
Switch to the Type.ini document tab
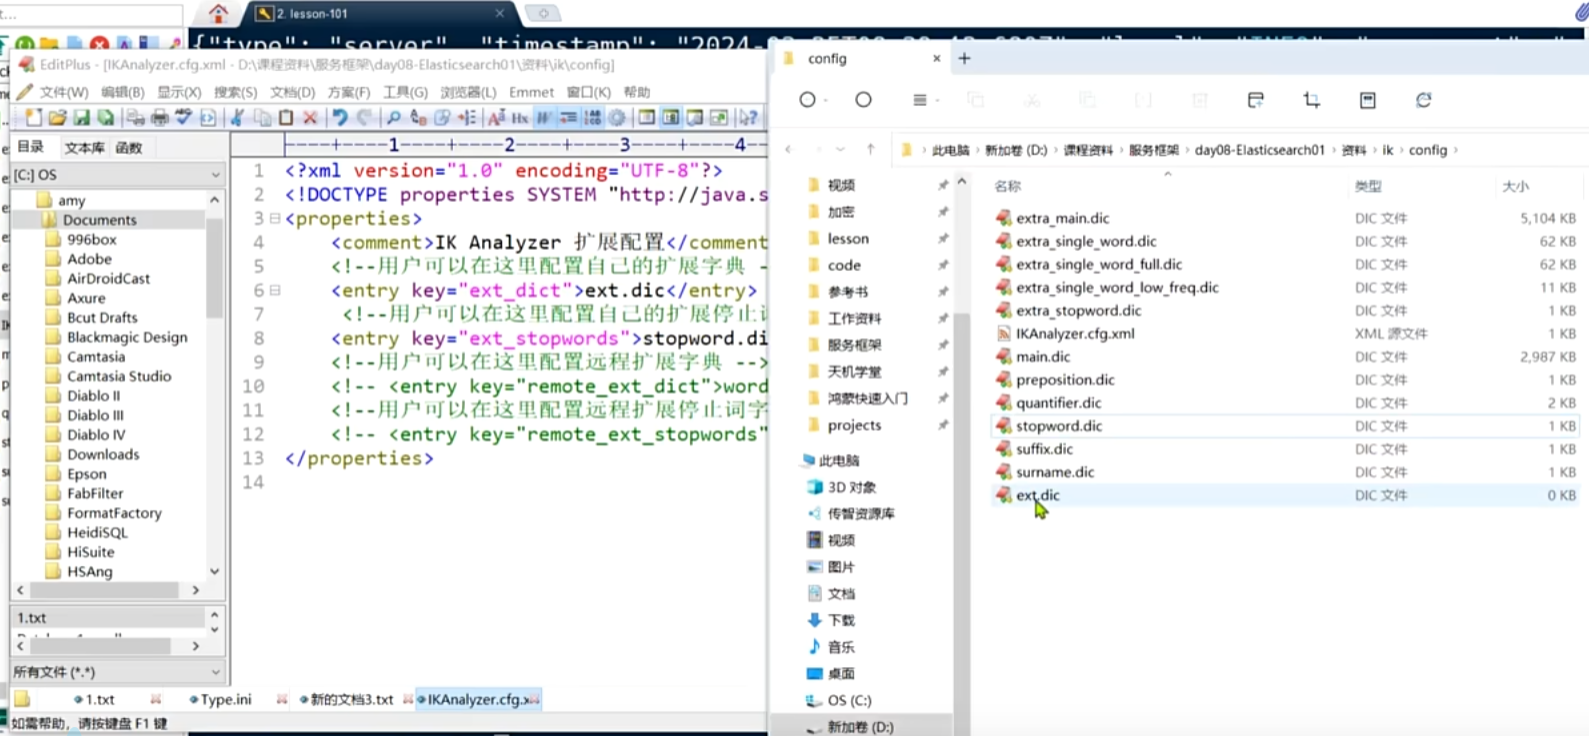(x=226, y=699)
